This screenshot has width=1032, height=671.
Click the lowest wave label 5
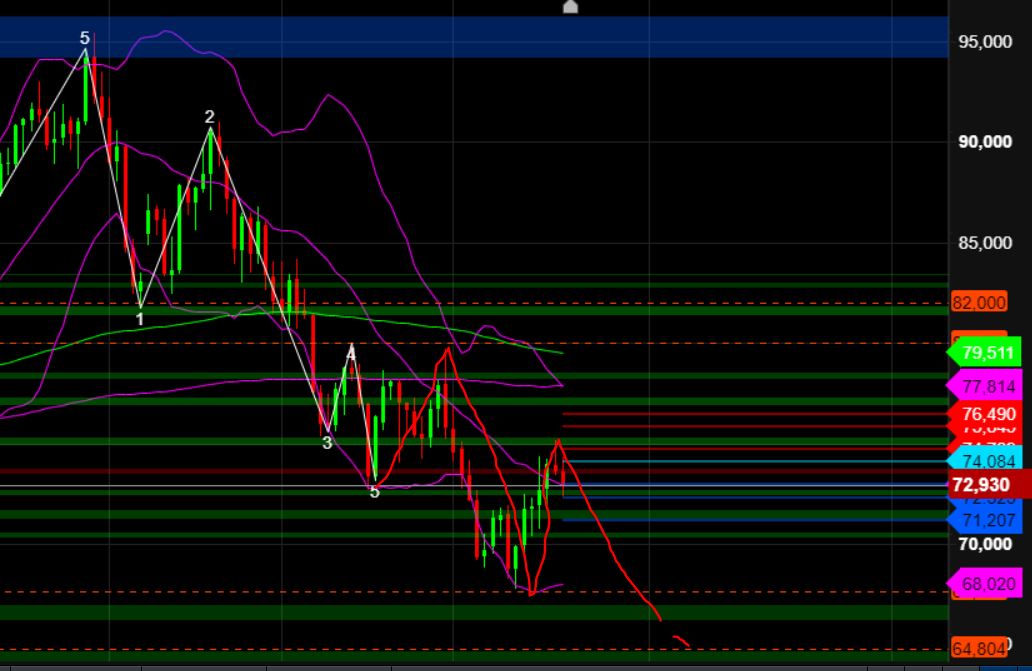tap(374, 491)
